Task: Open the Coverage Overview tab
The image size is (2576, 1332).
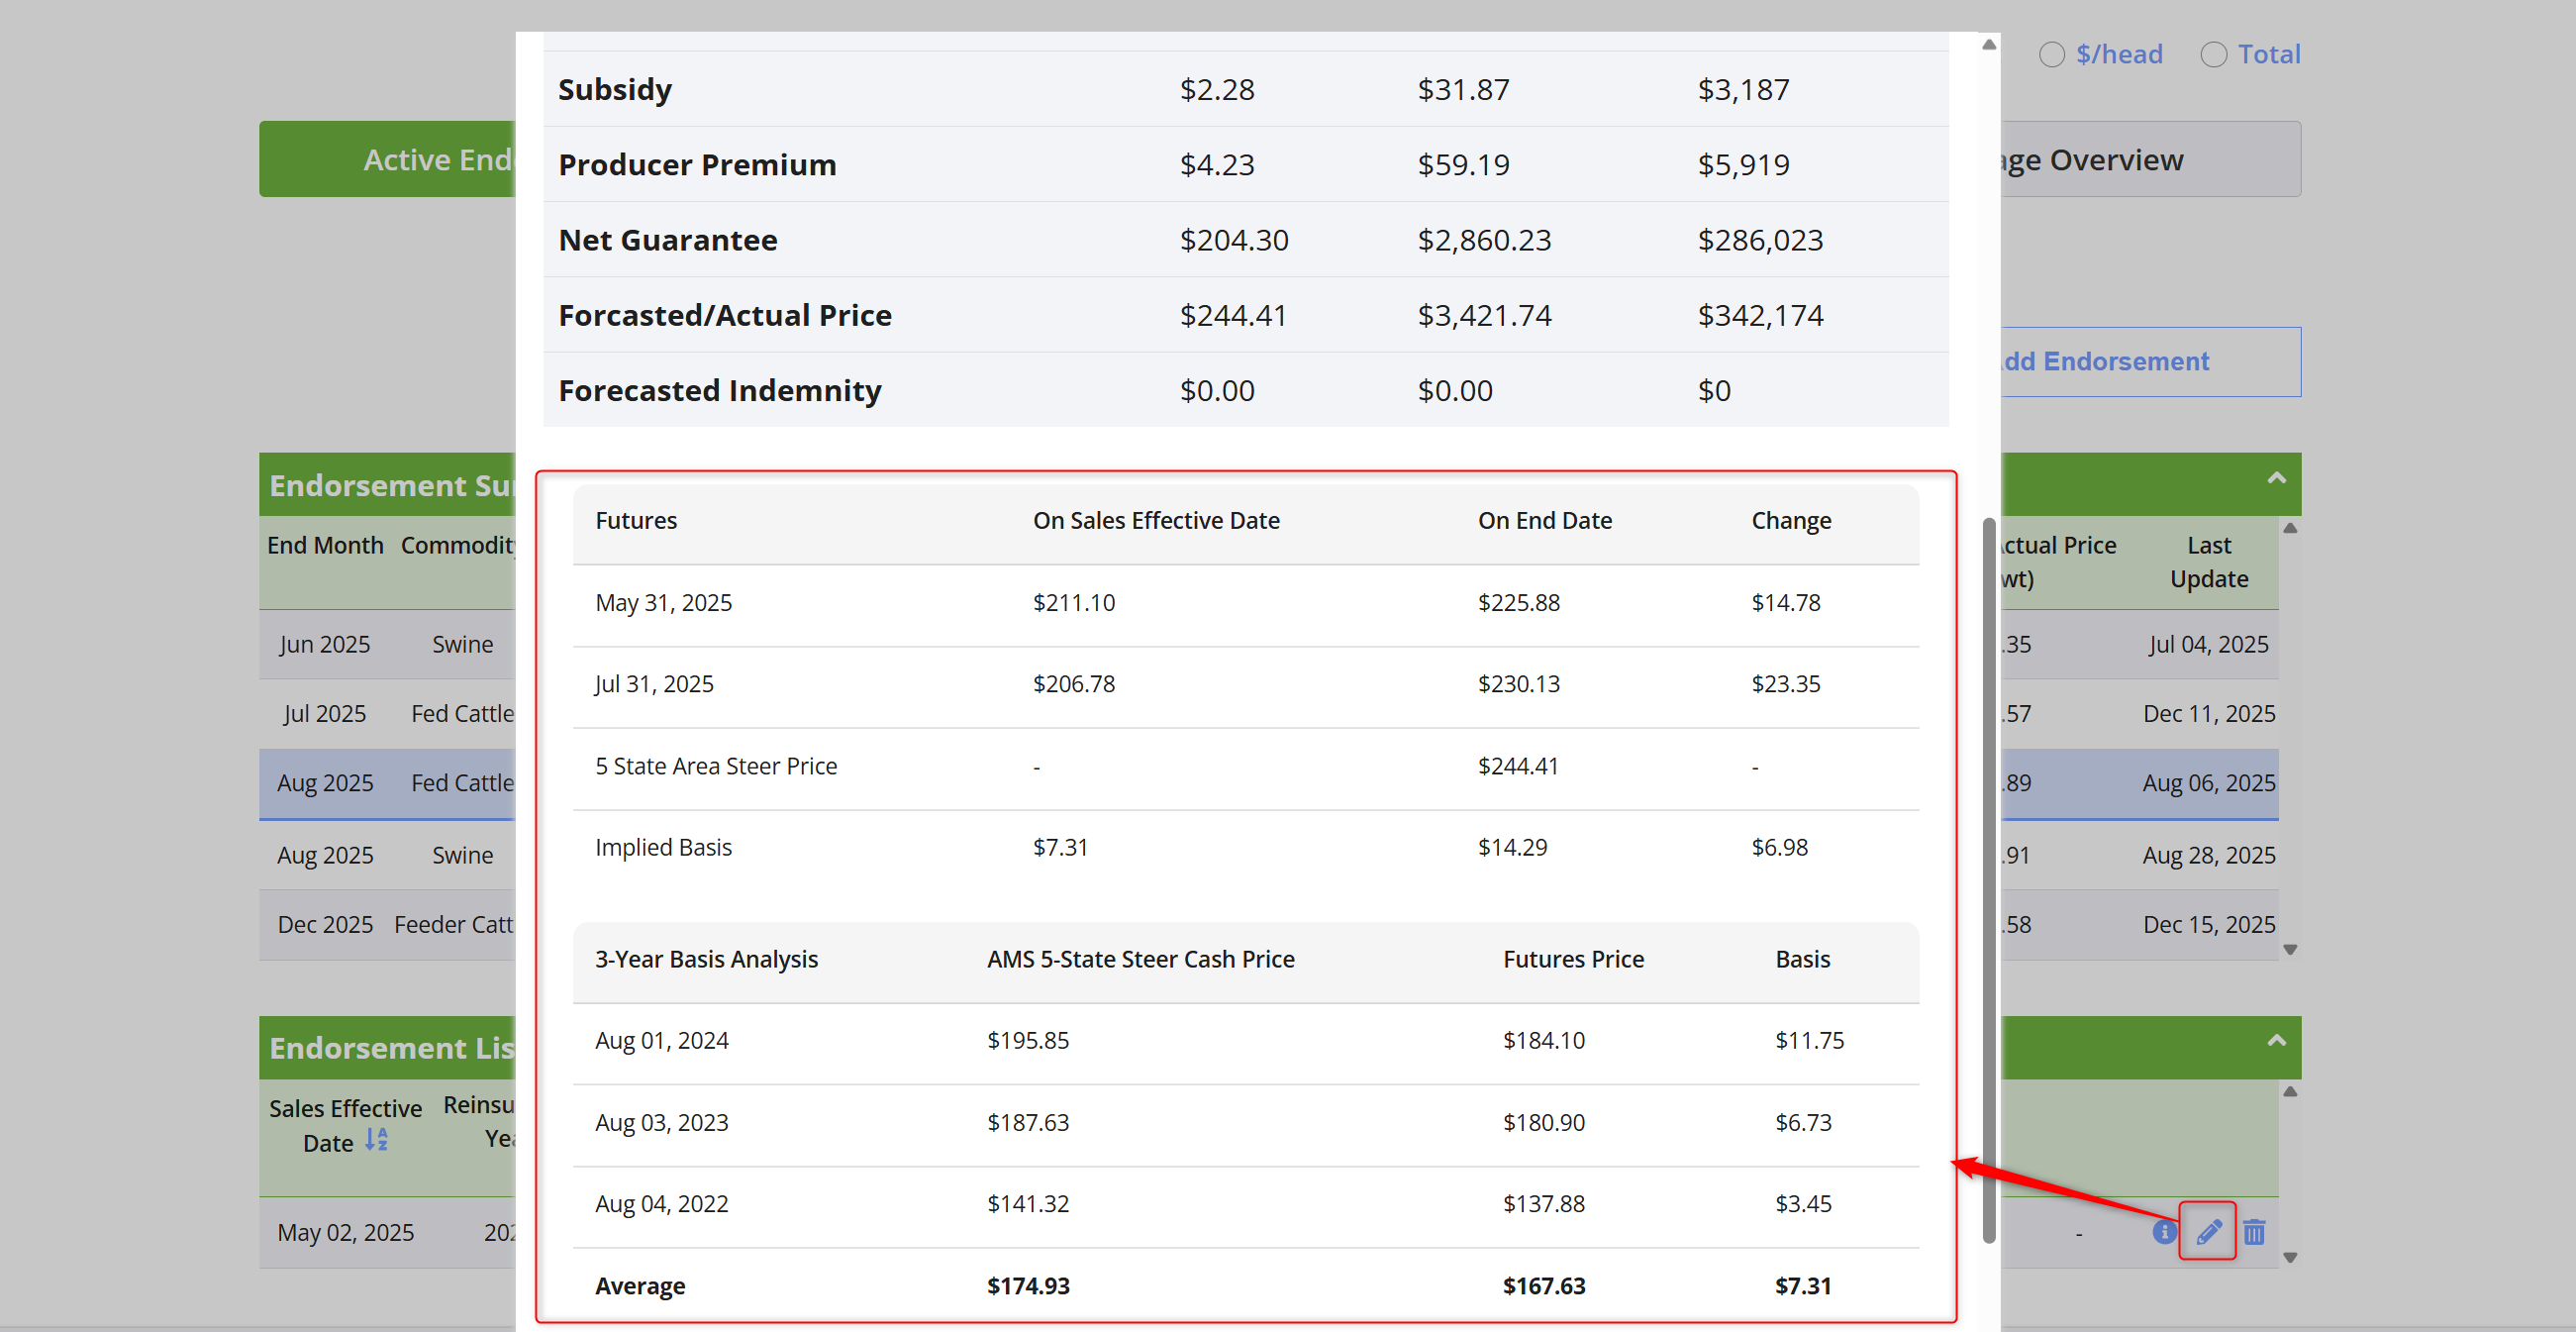Action: pyautogui.click(x=2150, y=159)
